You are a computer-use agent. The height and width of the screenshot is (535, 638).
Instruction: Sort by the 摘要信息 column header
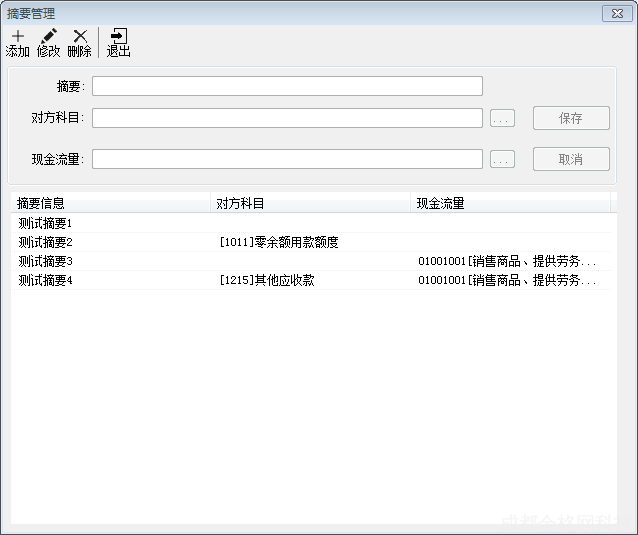coord(110,203)
